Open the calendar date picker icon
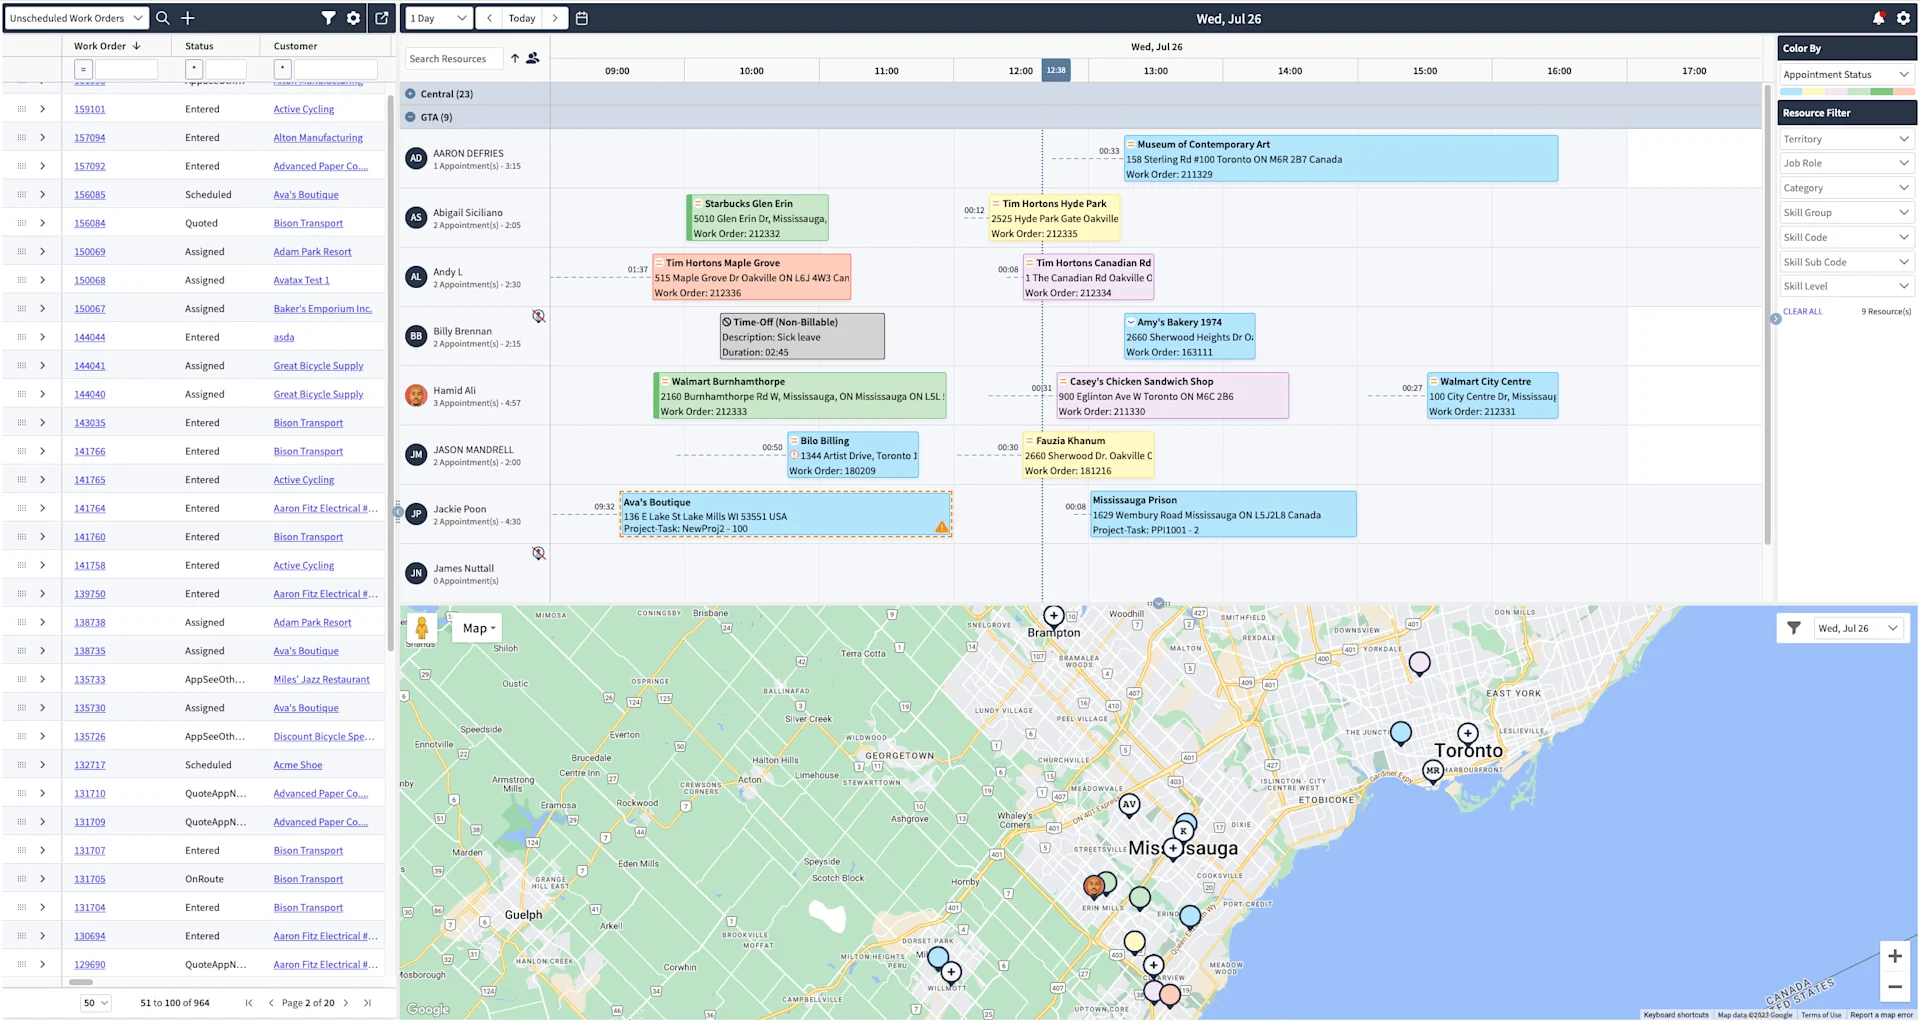1920x1022 pixels. pyautogui.click(x=582, y=18)
